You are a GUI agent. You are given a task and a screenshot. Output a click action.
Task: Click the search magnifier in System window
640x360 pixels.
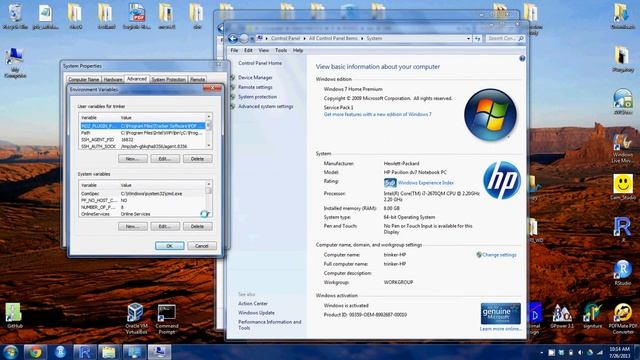521,38
